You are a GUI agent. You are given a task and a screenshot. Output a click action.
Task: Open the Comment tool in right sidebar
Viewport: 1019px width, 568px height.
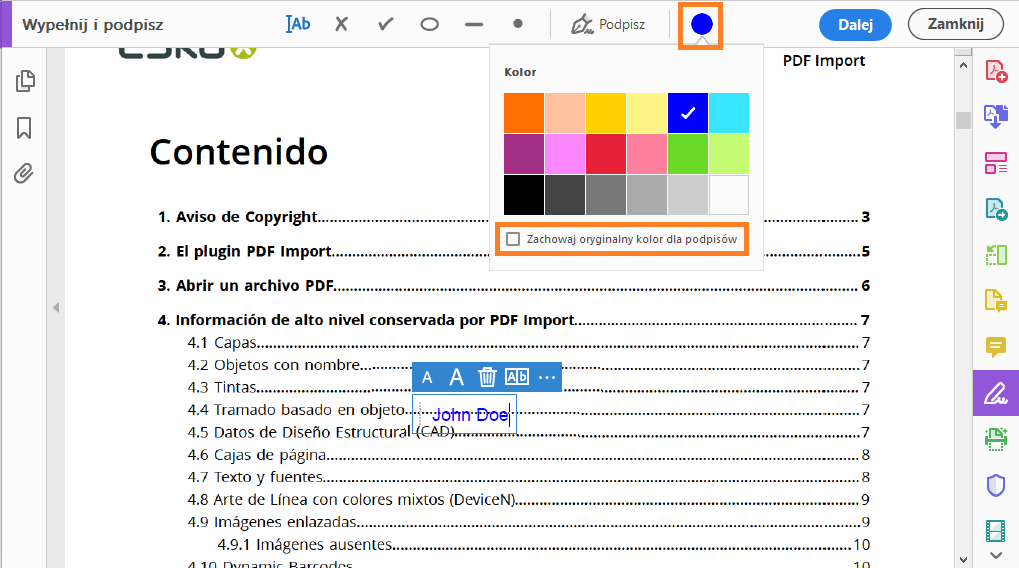click(996, 347)
